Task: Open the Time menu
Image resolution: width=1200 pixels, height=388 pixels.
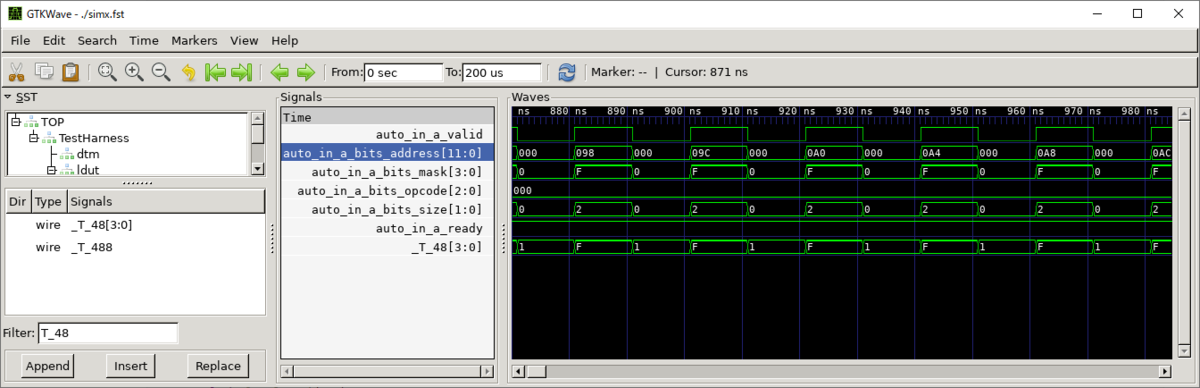Action: [x=144, y=41]
